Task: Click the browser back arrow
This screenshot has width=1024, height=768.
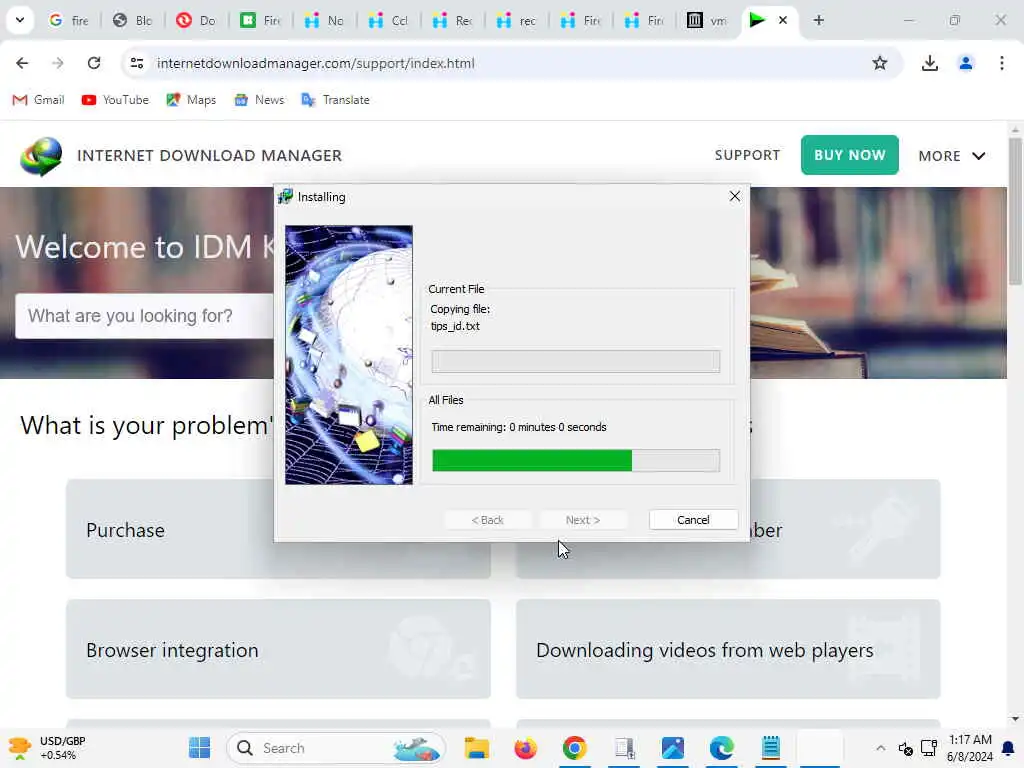Action: click(22, 63)
